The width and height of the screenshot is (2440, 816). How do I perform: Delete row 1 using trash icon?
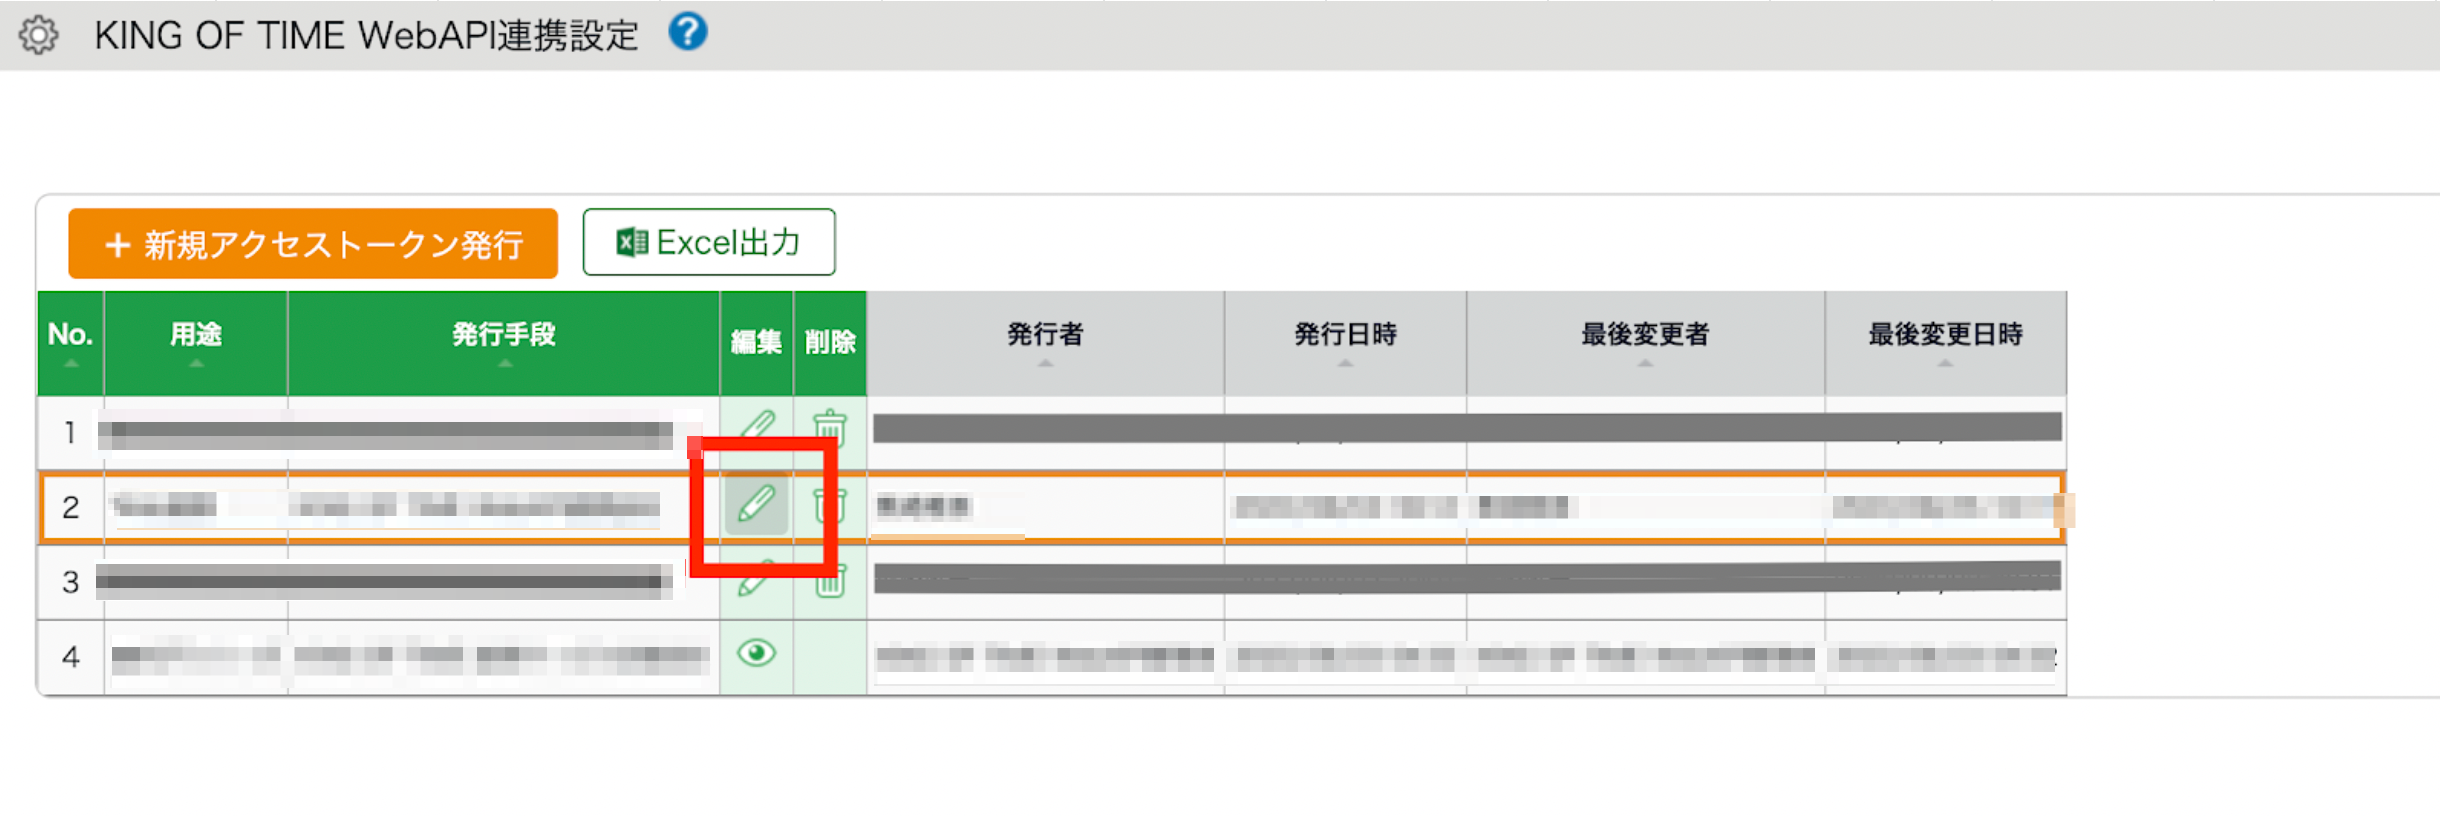829,428
